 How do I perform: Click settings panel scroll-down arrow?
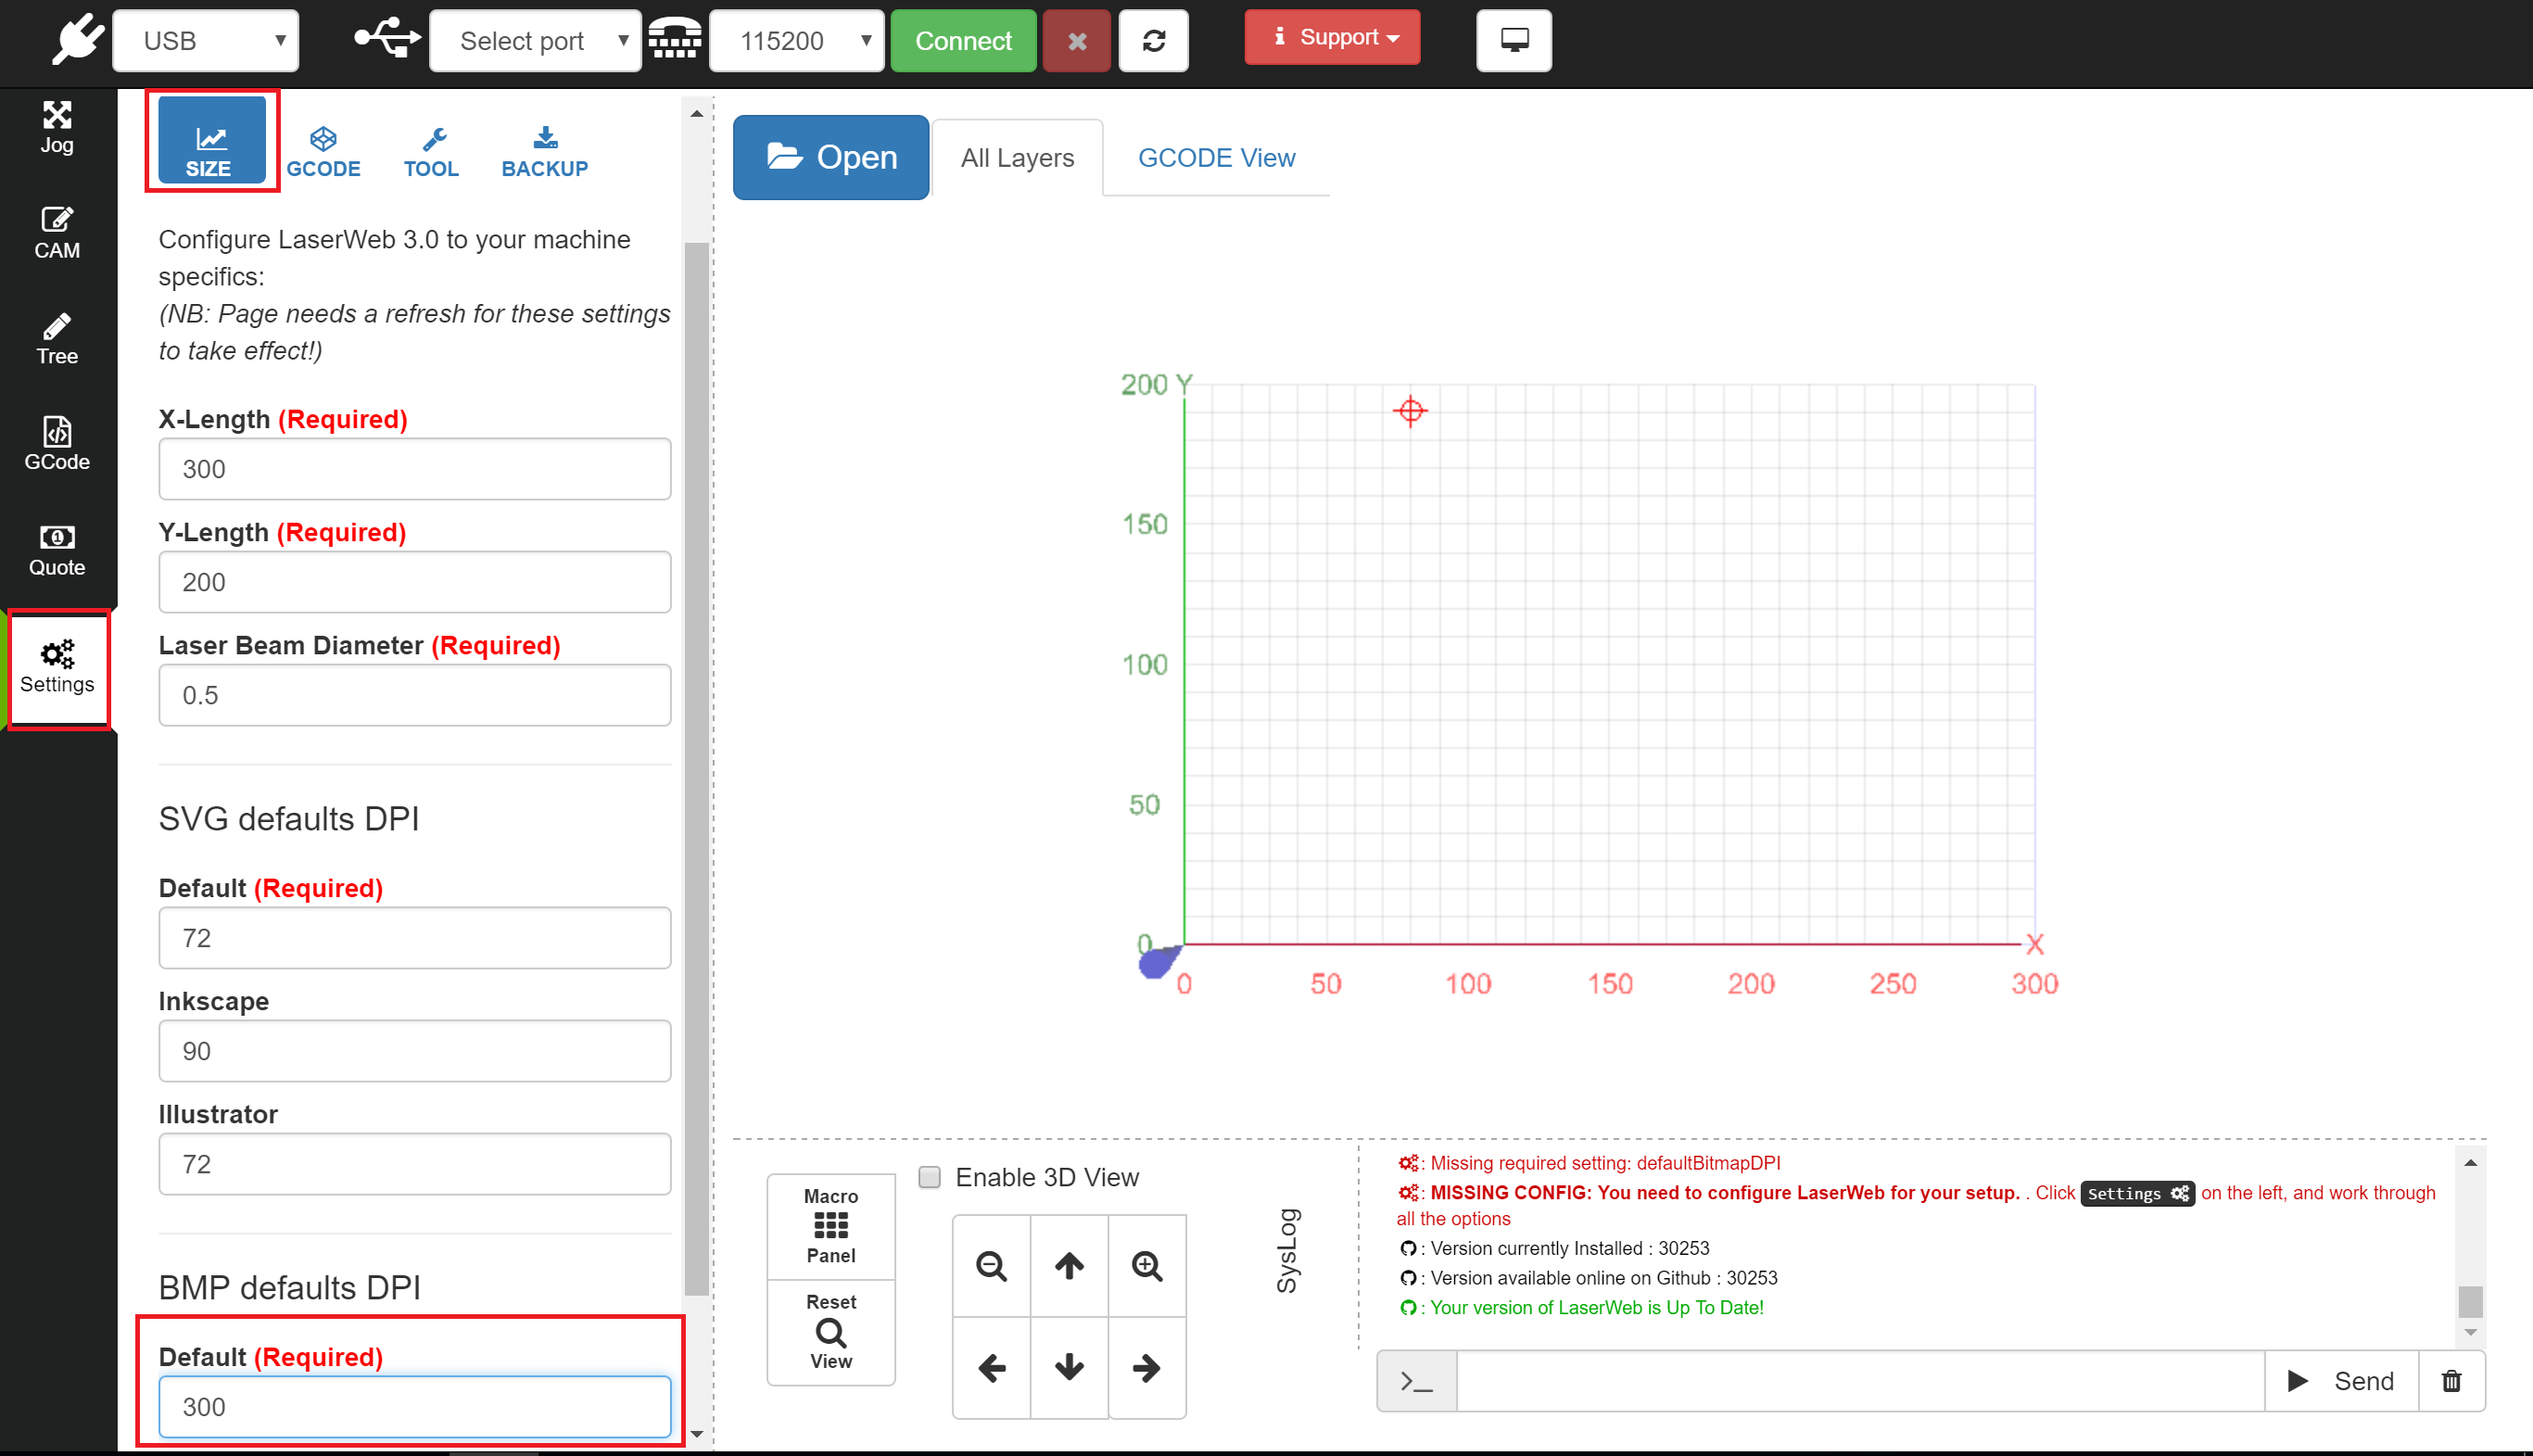[x=697, y=1434]
